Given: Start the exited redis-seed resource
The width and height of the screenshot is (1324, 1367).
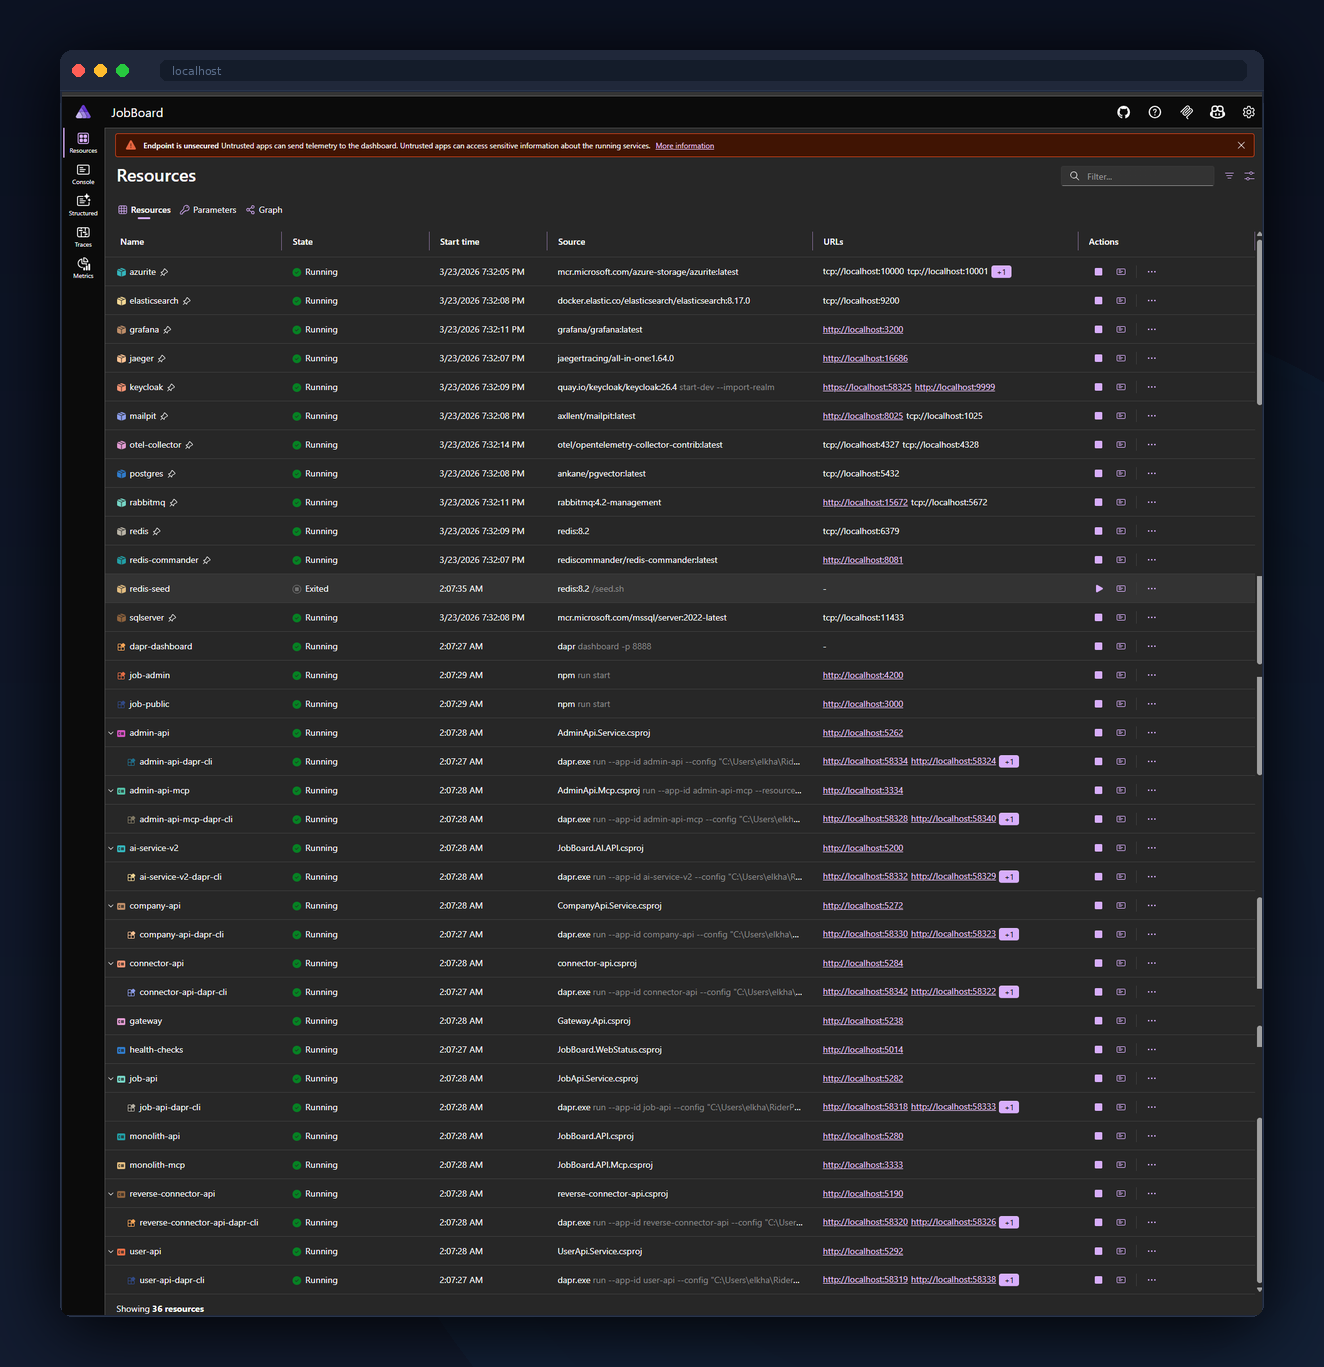Looking at the screenshot, I should (x=1098, y=589).
